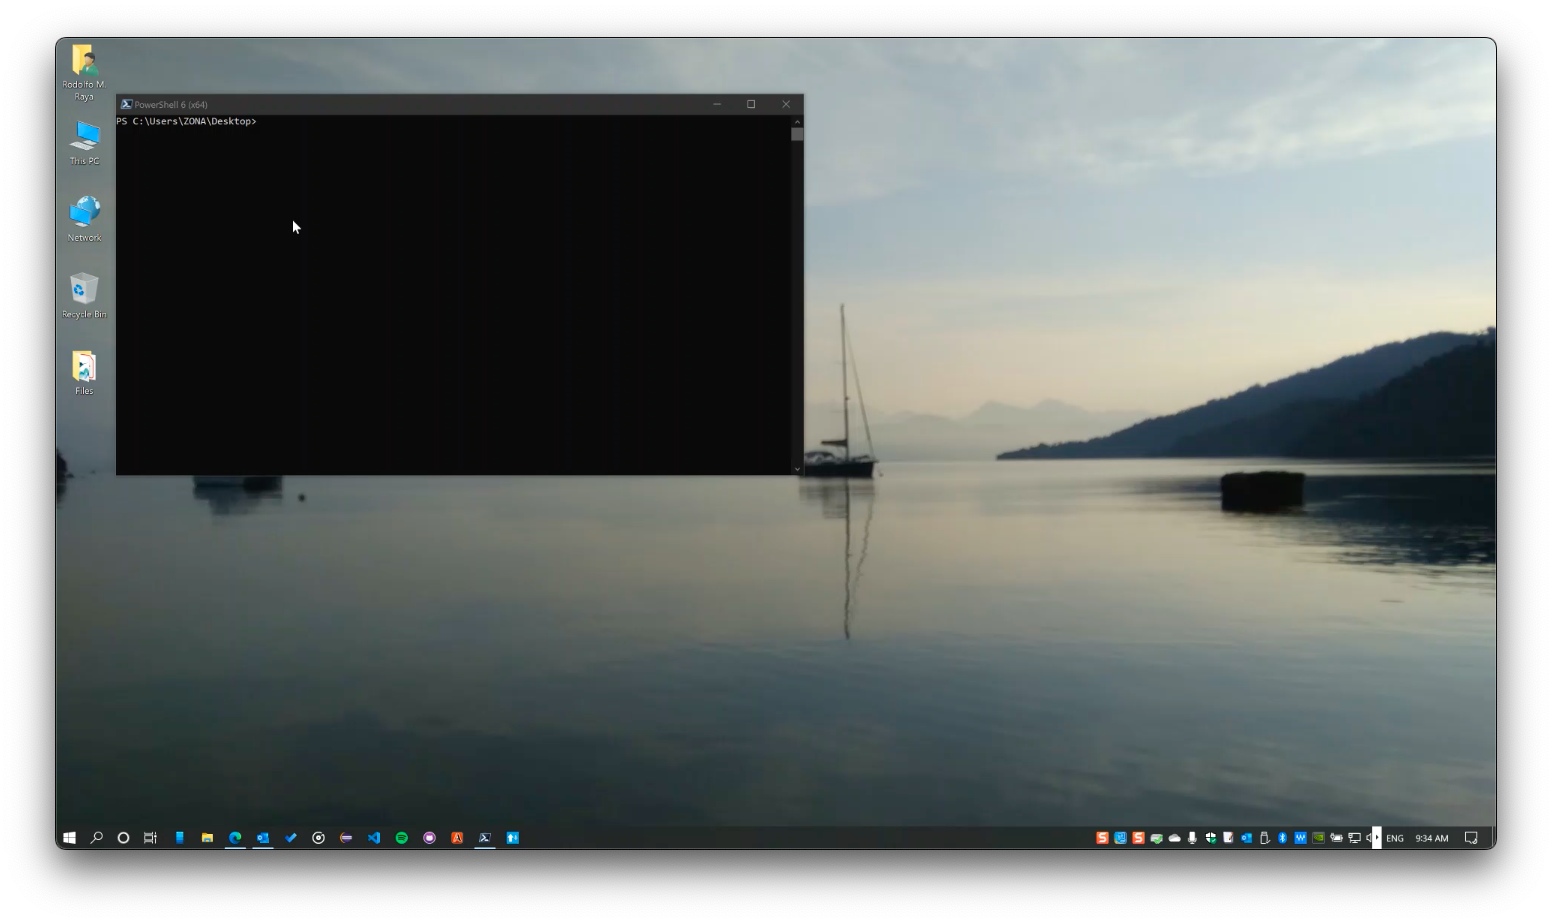Open blue arrows app on taskbar

coord(512,838)
